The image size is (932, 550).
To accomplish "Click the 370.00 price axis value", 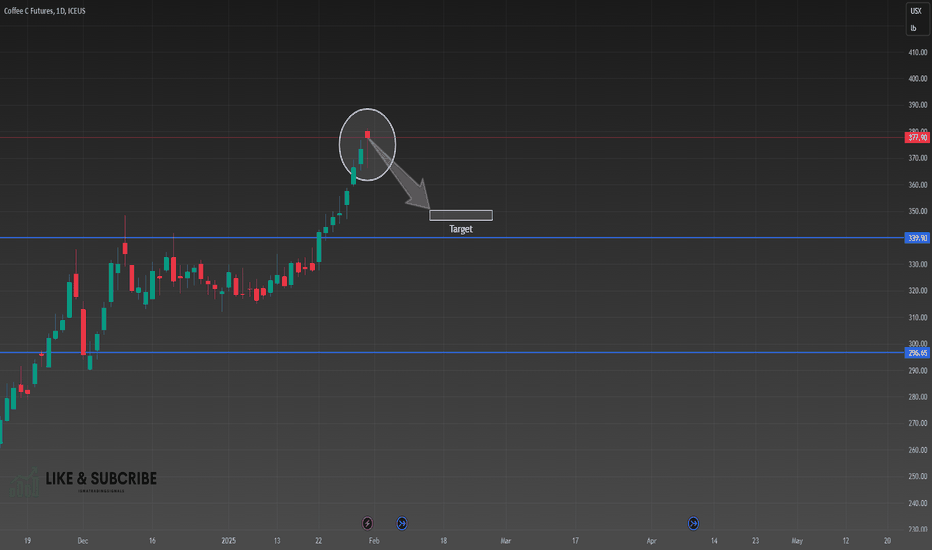I will [x=918, y=158].
